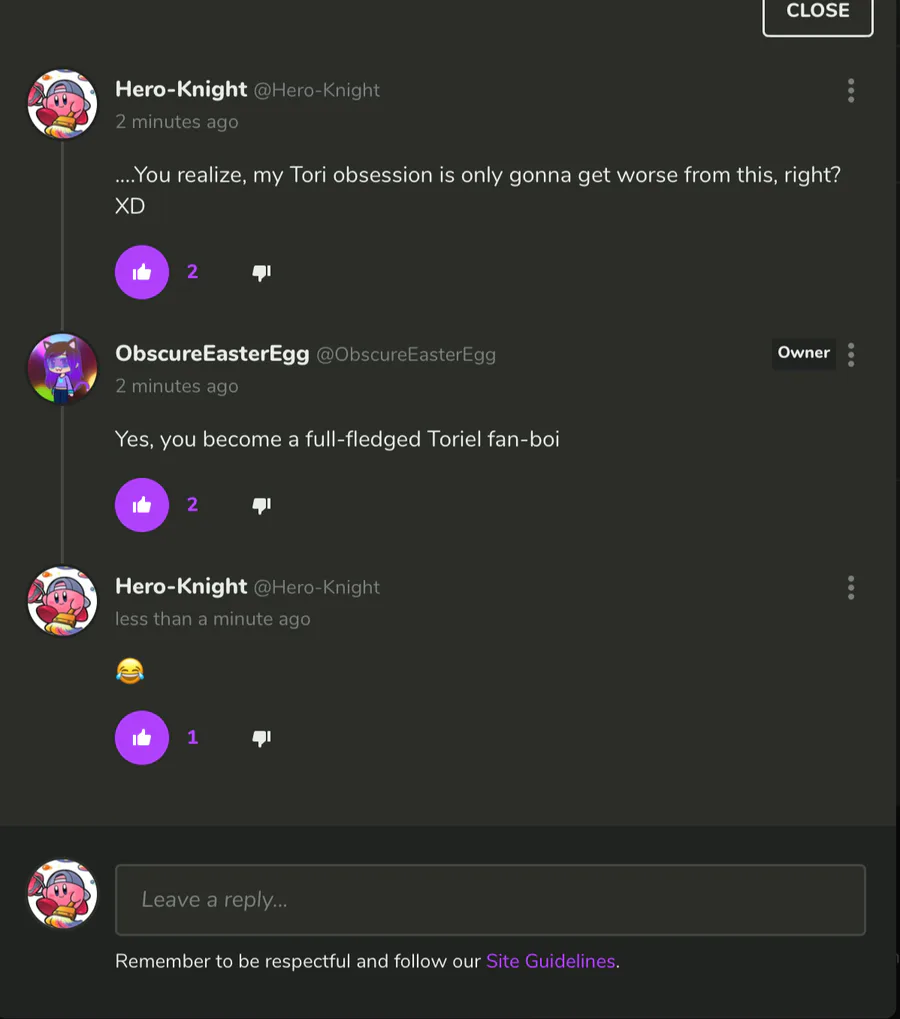Like Hero-Knight's laughing emoji reply
This screenshot has height=1019, width=900.
[142, 738]
